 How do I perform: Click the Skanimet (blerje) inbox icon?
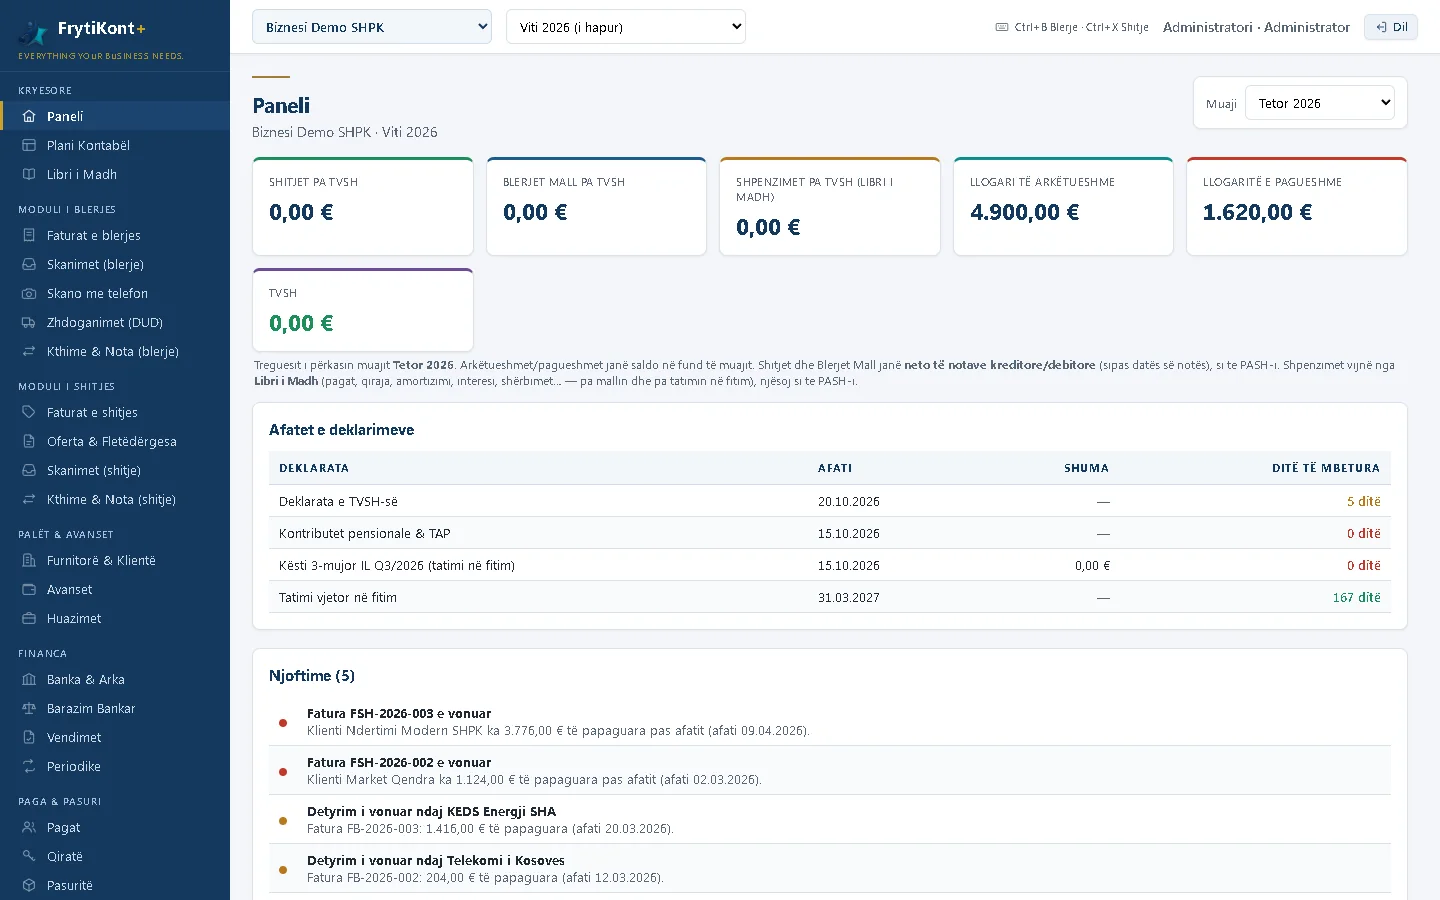[x=29, y=264]
